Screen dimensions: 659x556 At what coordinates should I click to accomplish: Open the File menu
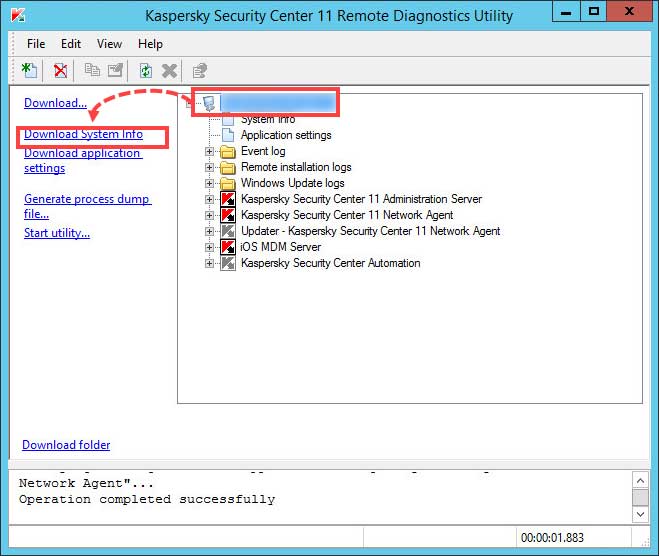(36, 44)
